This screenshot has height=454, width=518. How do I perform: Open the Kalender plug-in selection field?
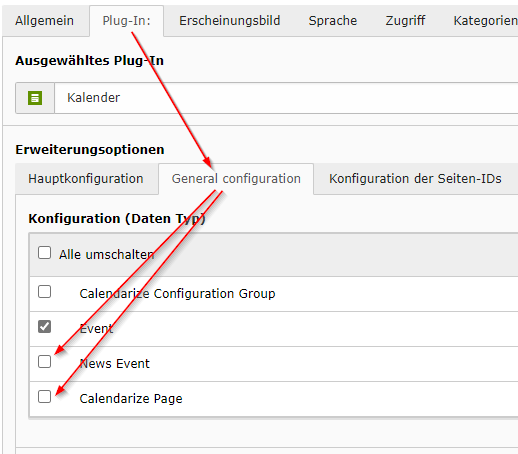coord(286,98)
